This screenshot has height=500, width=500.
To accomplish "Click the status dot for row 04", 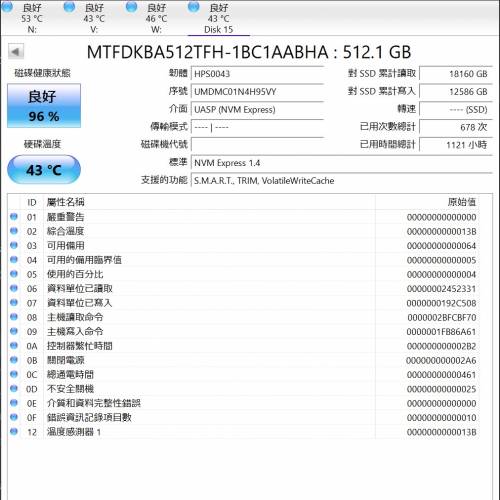I will [14, 260].
